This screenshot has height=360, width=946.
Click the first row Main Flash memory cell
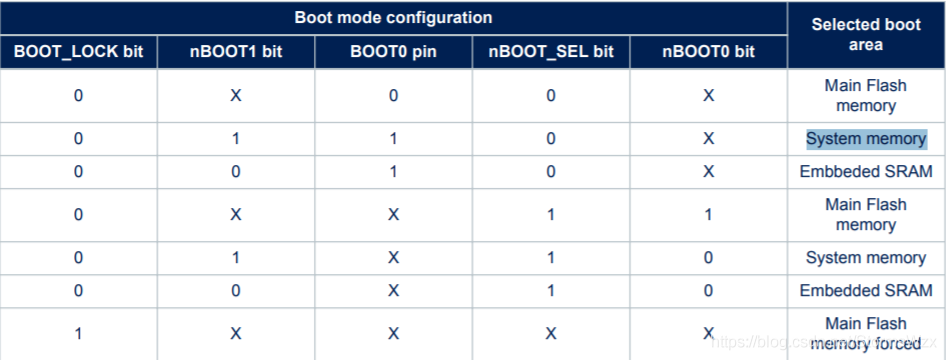point(866,95)
